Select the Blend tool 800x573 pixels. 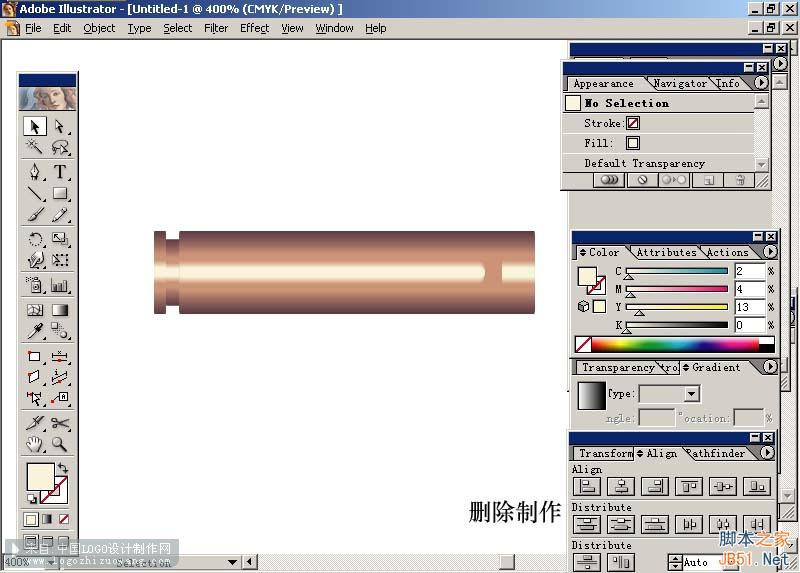coord(60,331)
